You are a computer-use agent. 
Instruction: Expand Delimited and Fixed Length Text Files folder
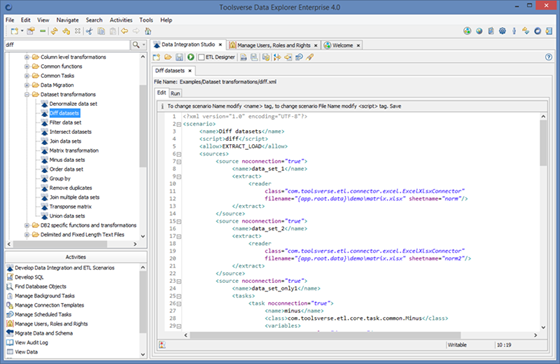pyautogui.click(x=27, y=235)
